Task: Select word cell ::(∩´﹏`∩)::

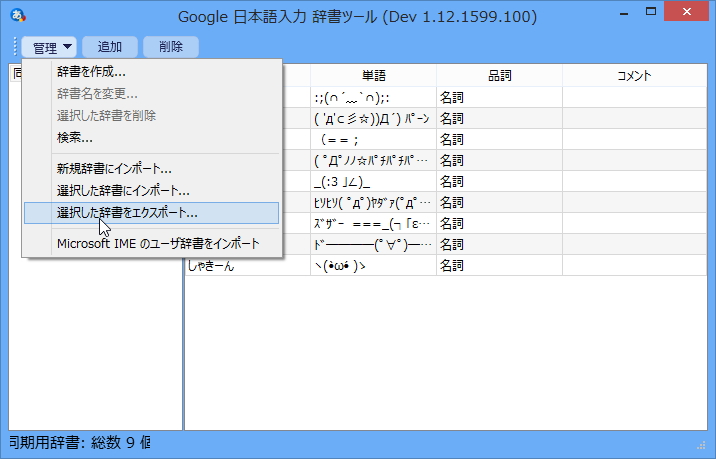Action: (374, 97)
